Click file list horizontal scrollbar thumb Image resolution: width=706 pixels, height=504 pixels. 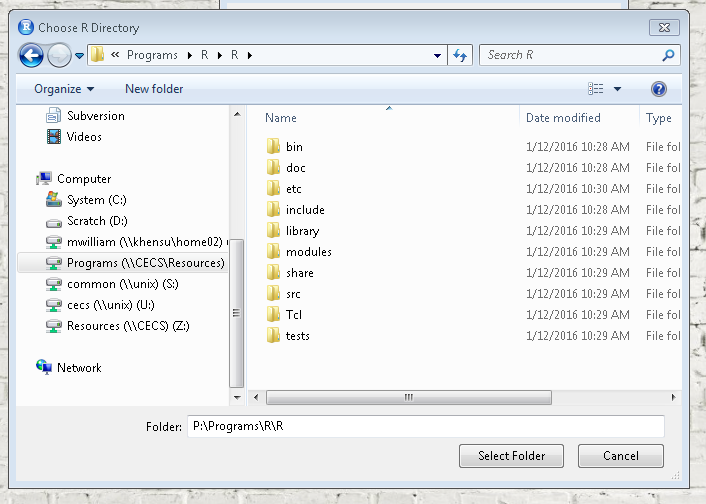(x=409, y=397)
